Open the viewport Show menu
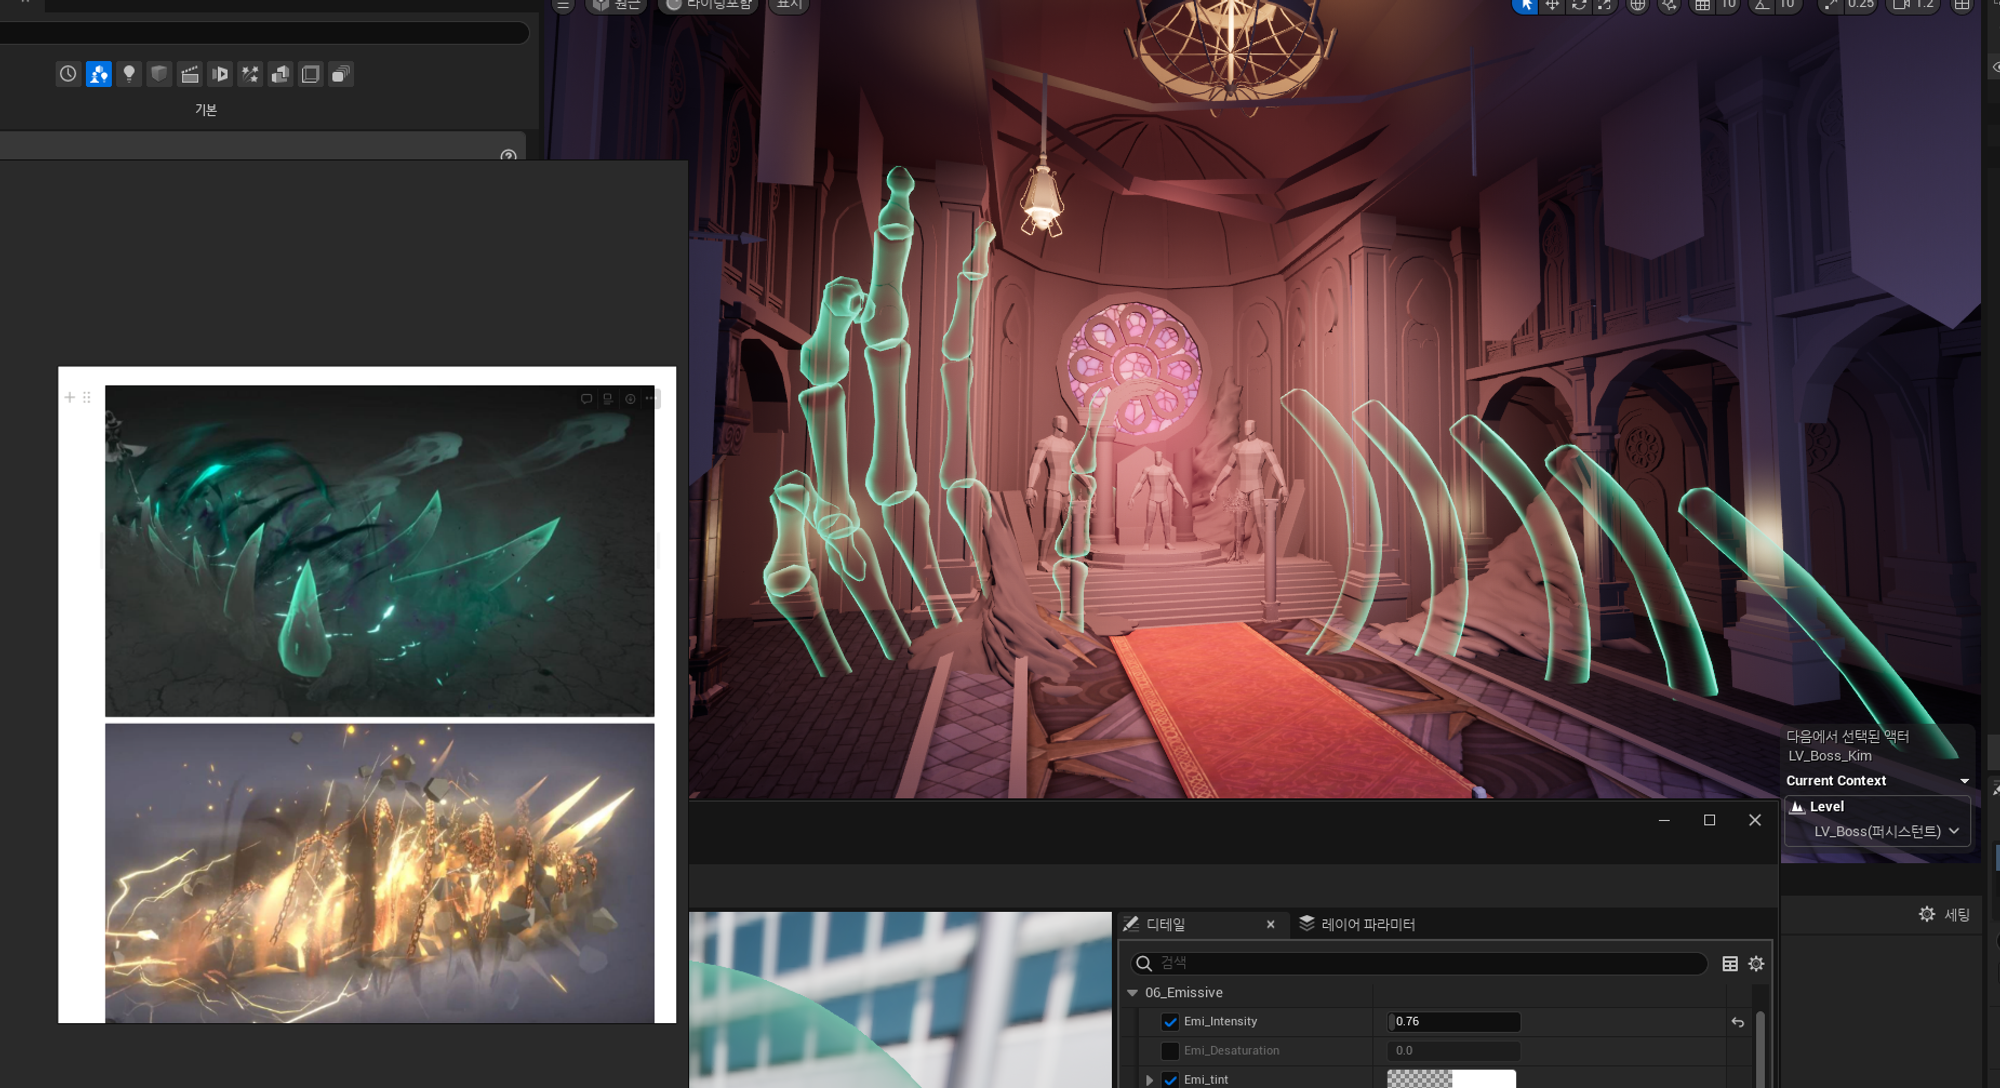This screenshot has height=1088, width=2000. pyautogui.click(x=789, y=5)
